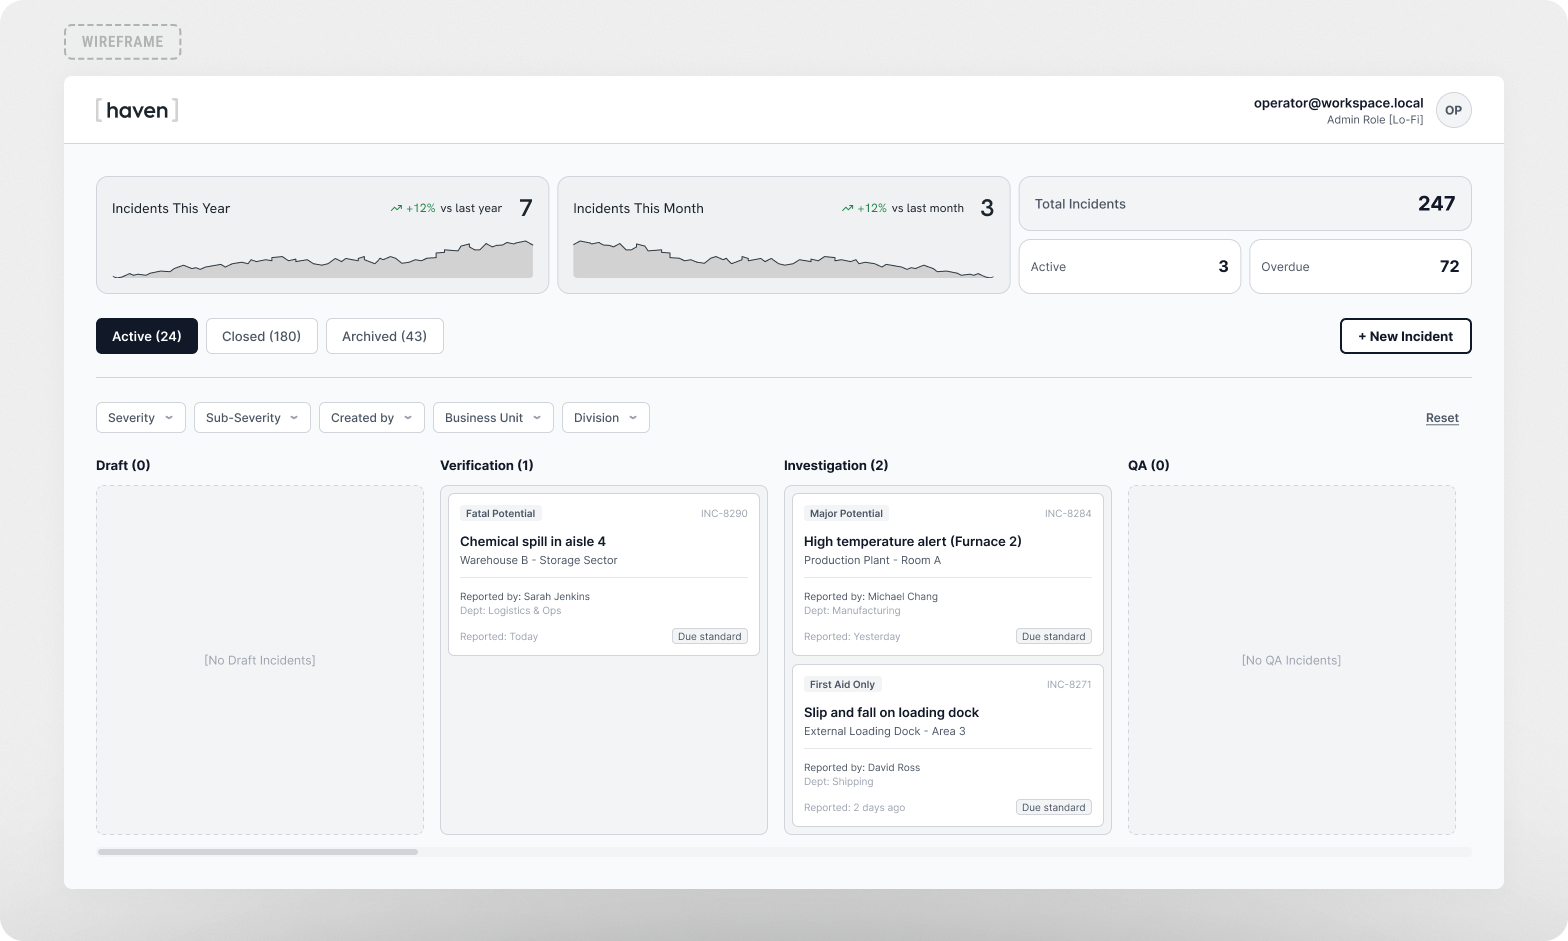Click the [No Draft Incidents] placeholder
Viewport: 1568px width, 941px height.
(260, 660)
